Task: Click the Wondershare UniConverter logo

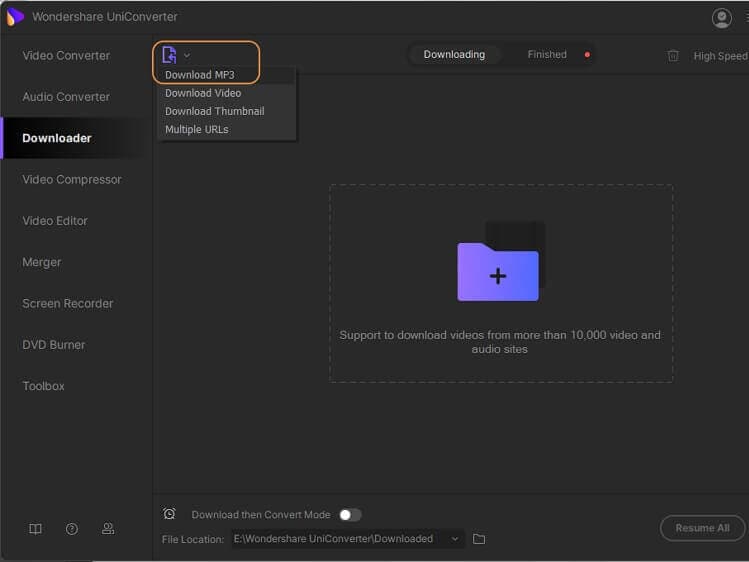Action: (x=15, y=17)
